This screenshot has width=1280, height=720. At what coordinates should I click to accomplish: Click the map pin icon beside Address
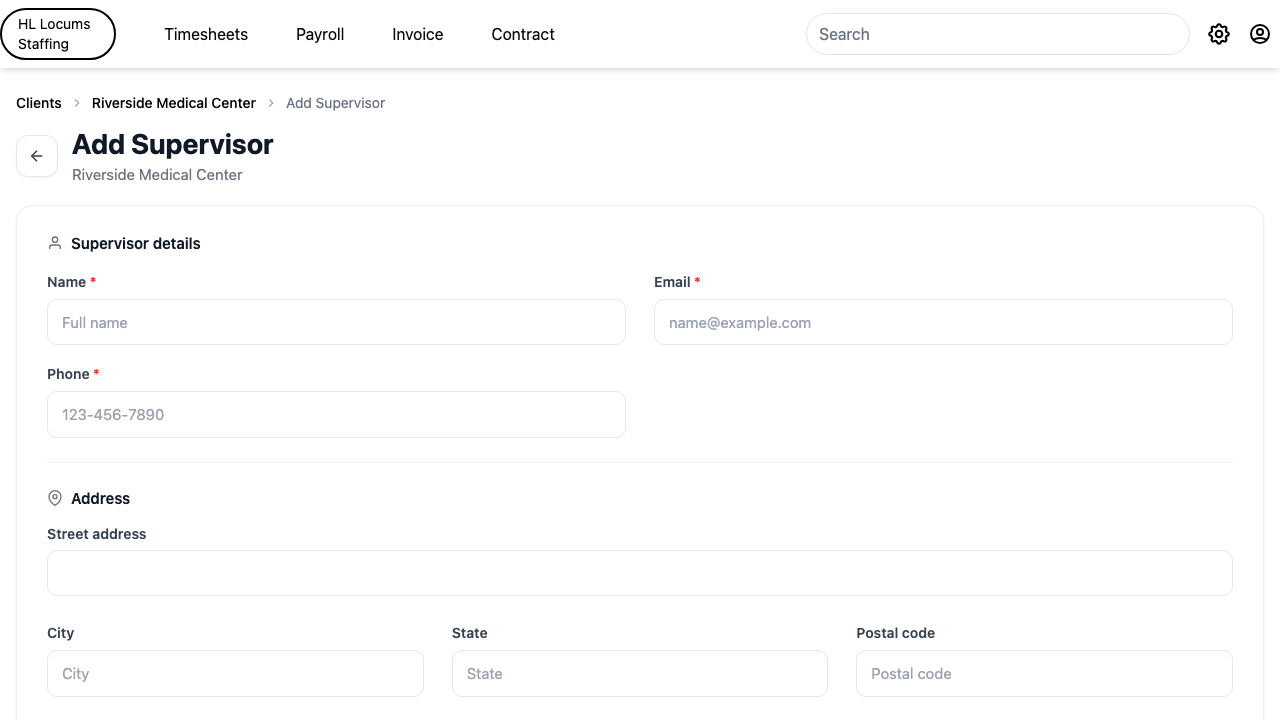55,498
